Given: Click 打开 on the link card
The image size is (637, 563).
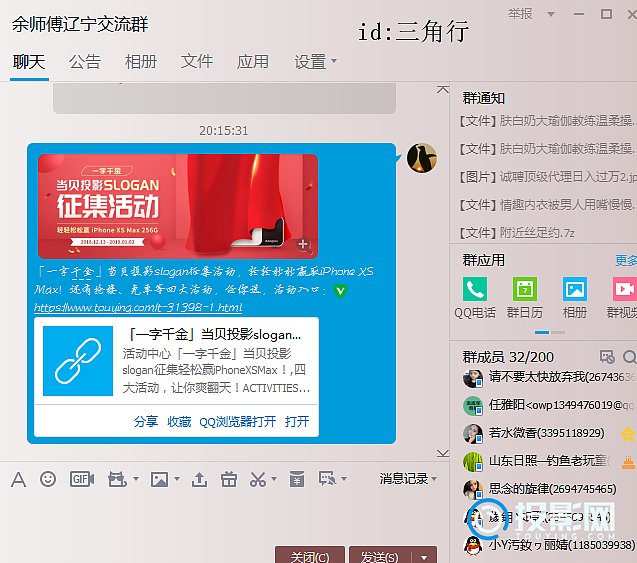Looking at the screenshot, I should tap(297, 422).
